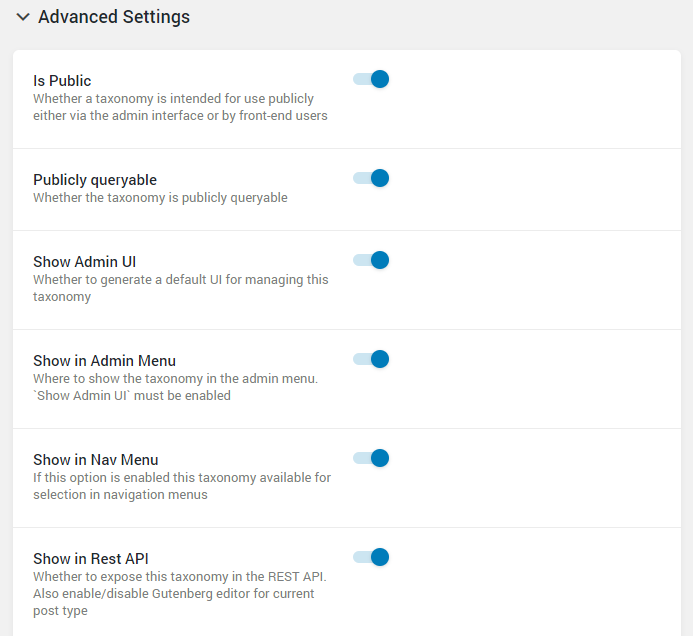Click the Show in Admin Menu label
The image size is (693, 636).
(104, 361)
